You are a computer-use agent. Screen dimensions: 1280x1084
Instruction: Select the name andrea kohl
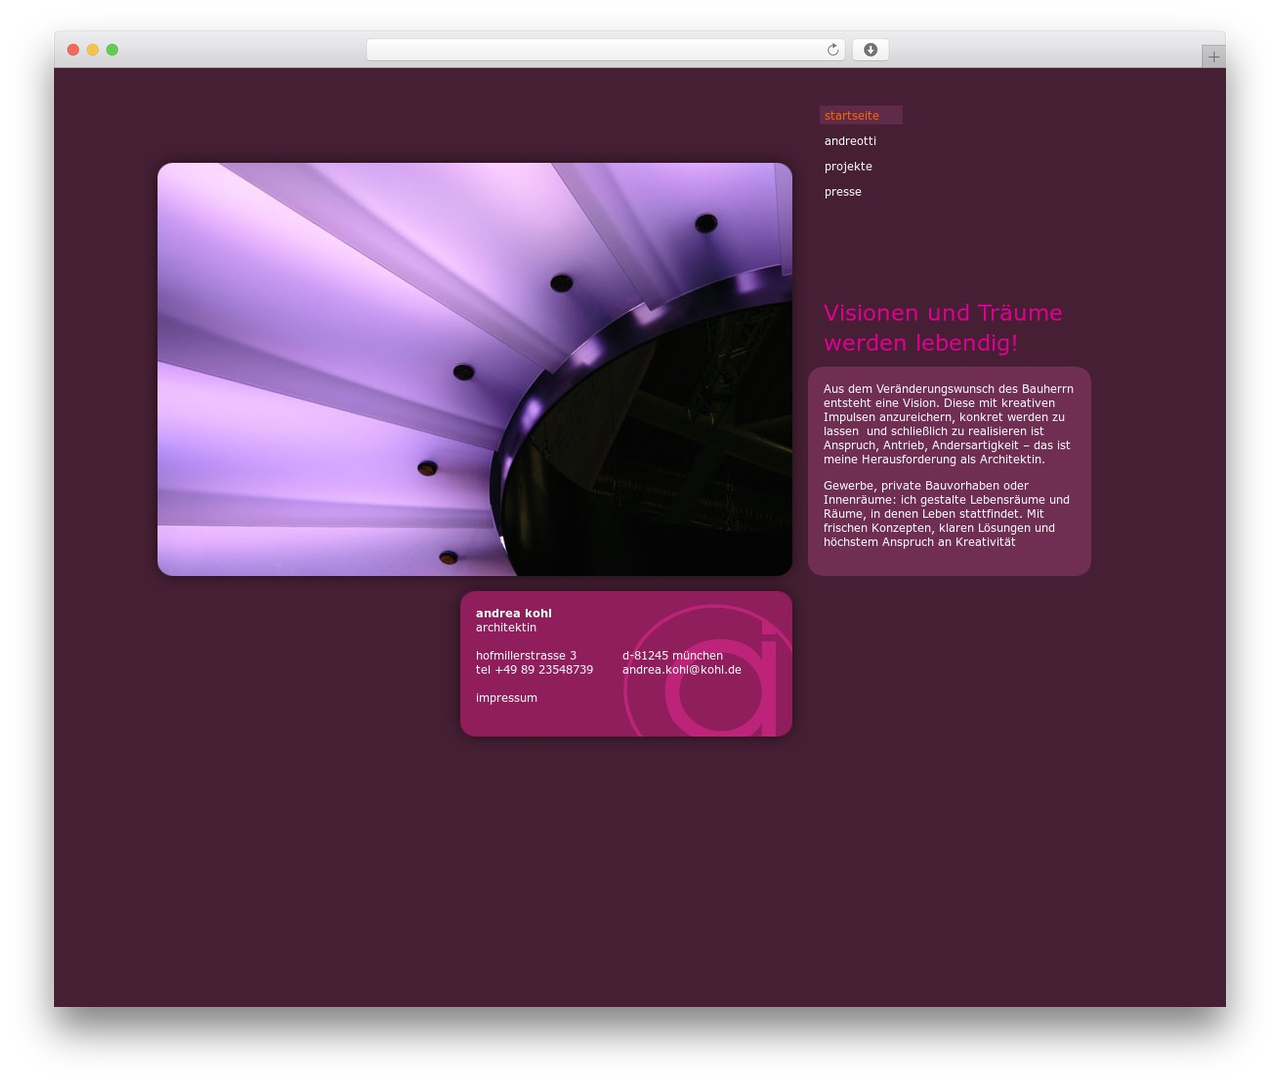click(x=514, y=613)
